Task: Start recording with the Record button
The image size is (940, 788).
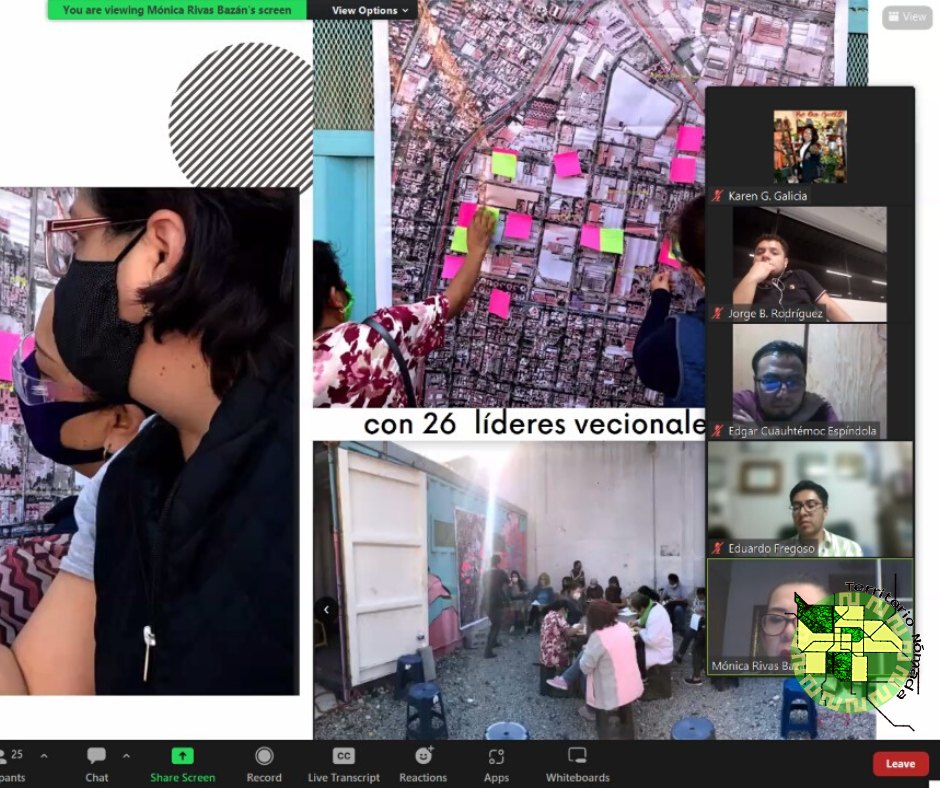Action: pyautogui.click(x=264, y=757)
